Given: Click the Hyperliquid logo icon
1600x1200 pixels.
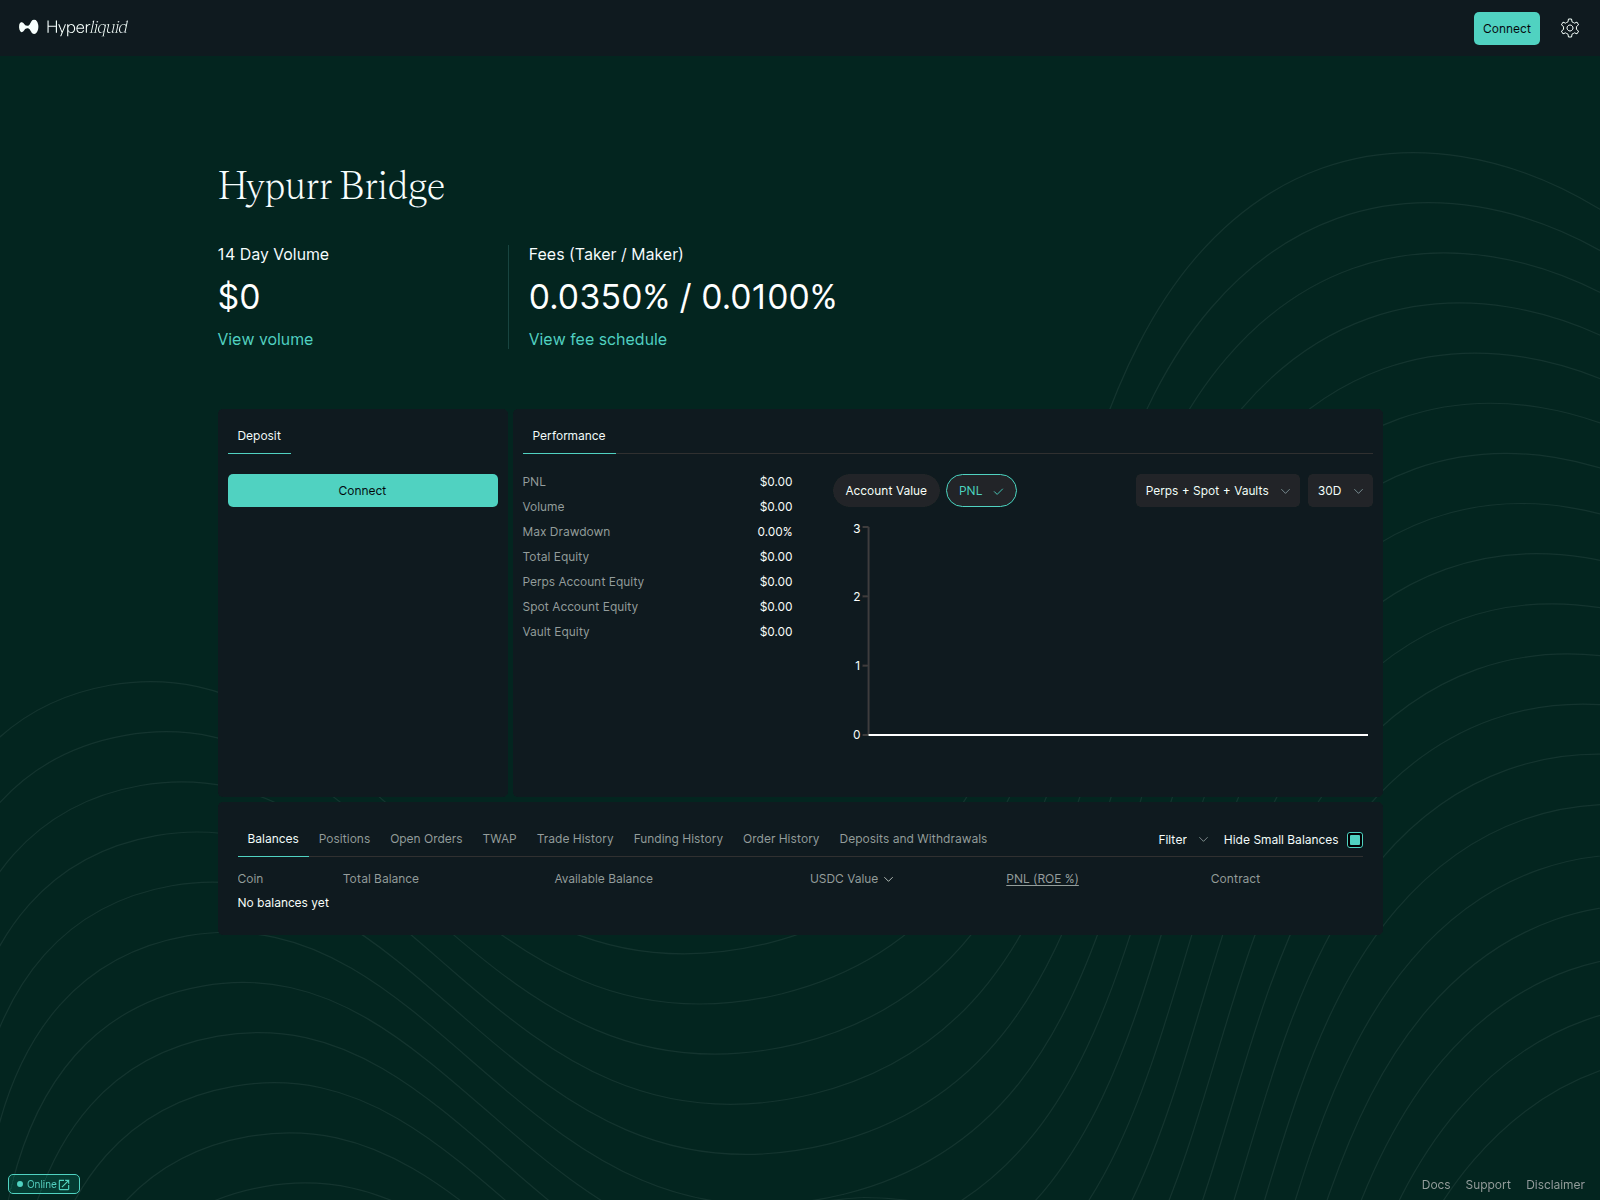Looking at the screenshot, I should pyautogui.click(x=28, y=27).
